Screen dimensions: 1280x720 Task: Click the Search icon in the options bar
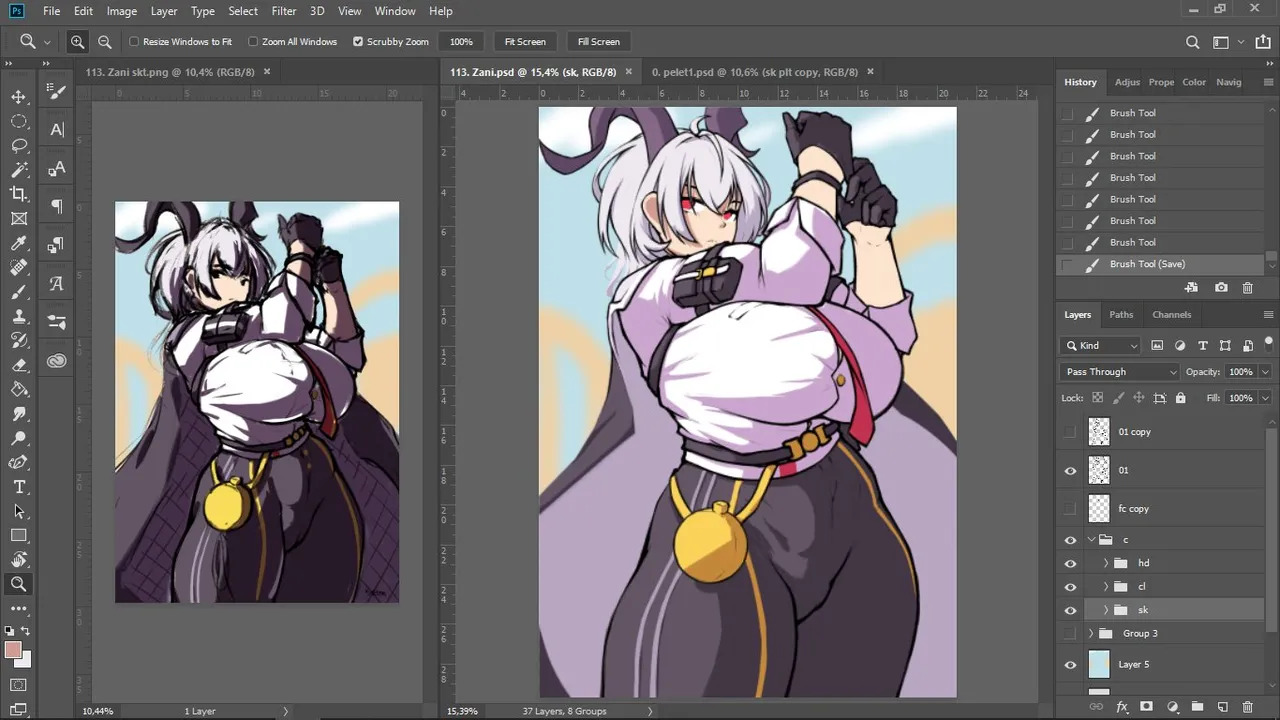(x=1192, y=42)
